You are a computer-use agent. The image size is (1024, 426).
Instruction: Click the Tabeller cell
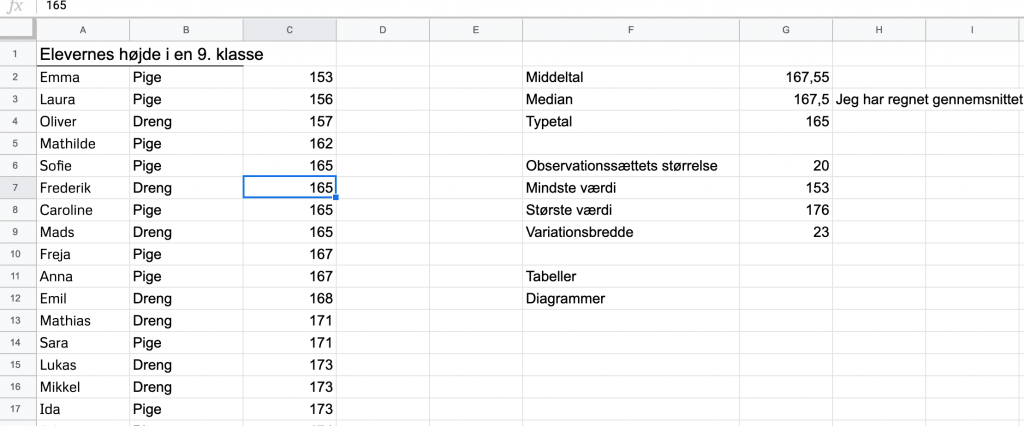[x=631, y=276]
